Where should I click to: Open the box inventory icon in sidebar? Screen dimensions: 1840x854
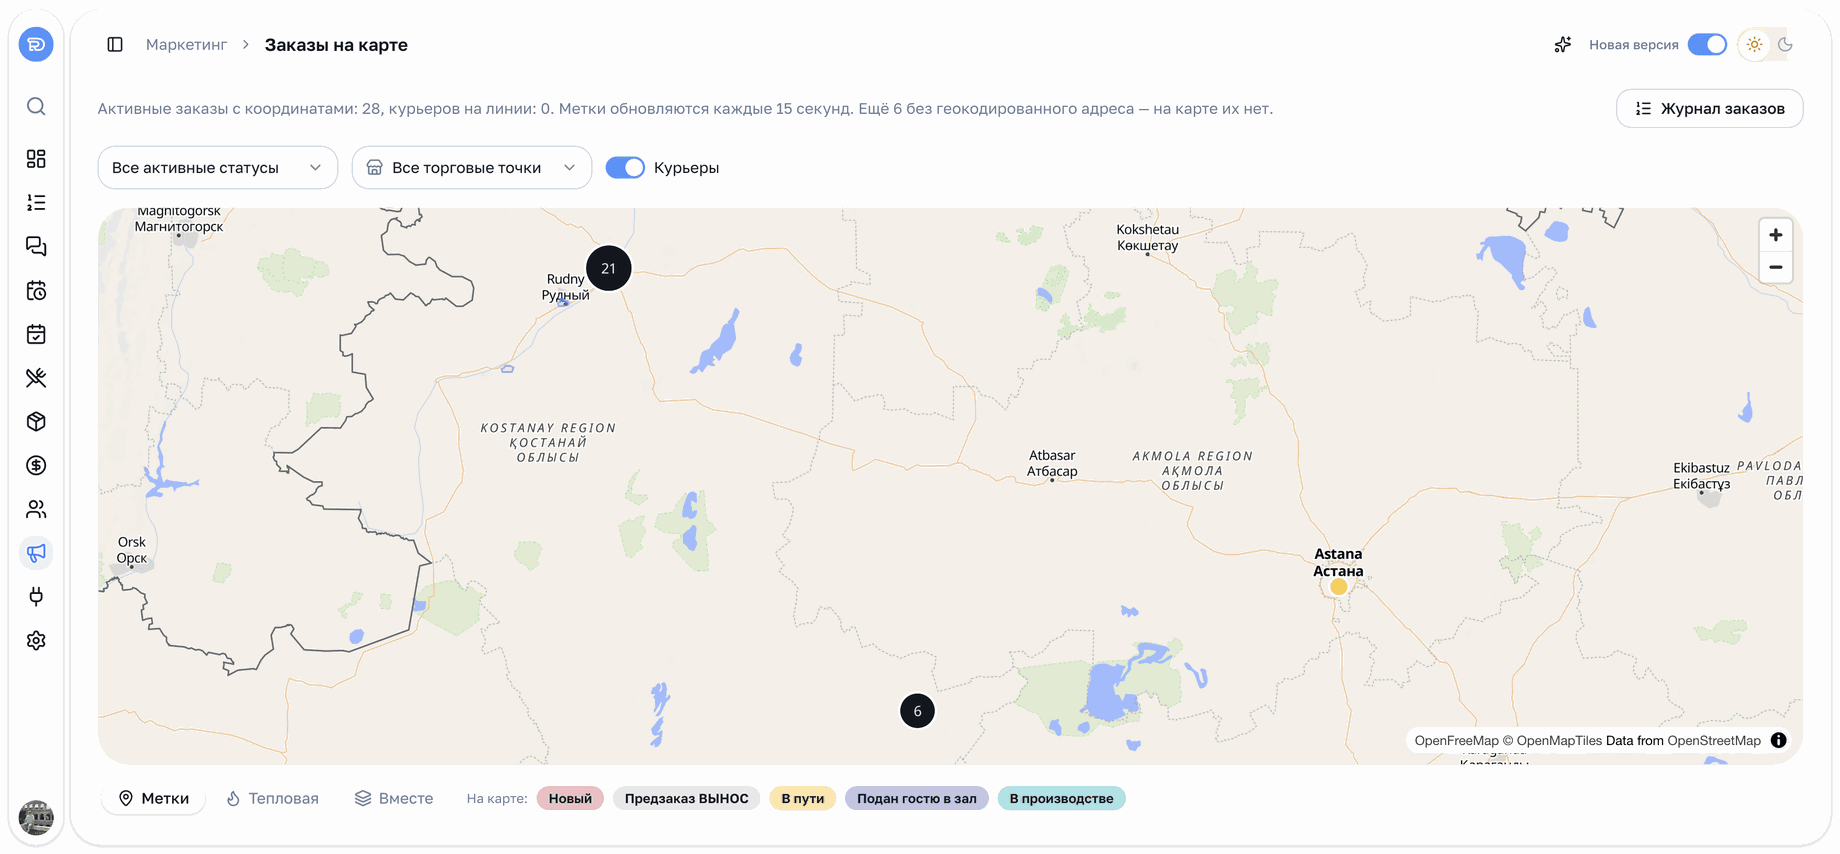point(36,422)
